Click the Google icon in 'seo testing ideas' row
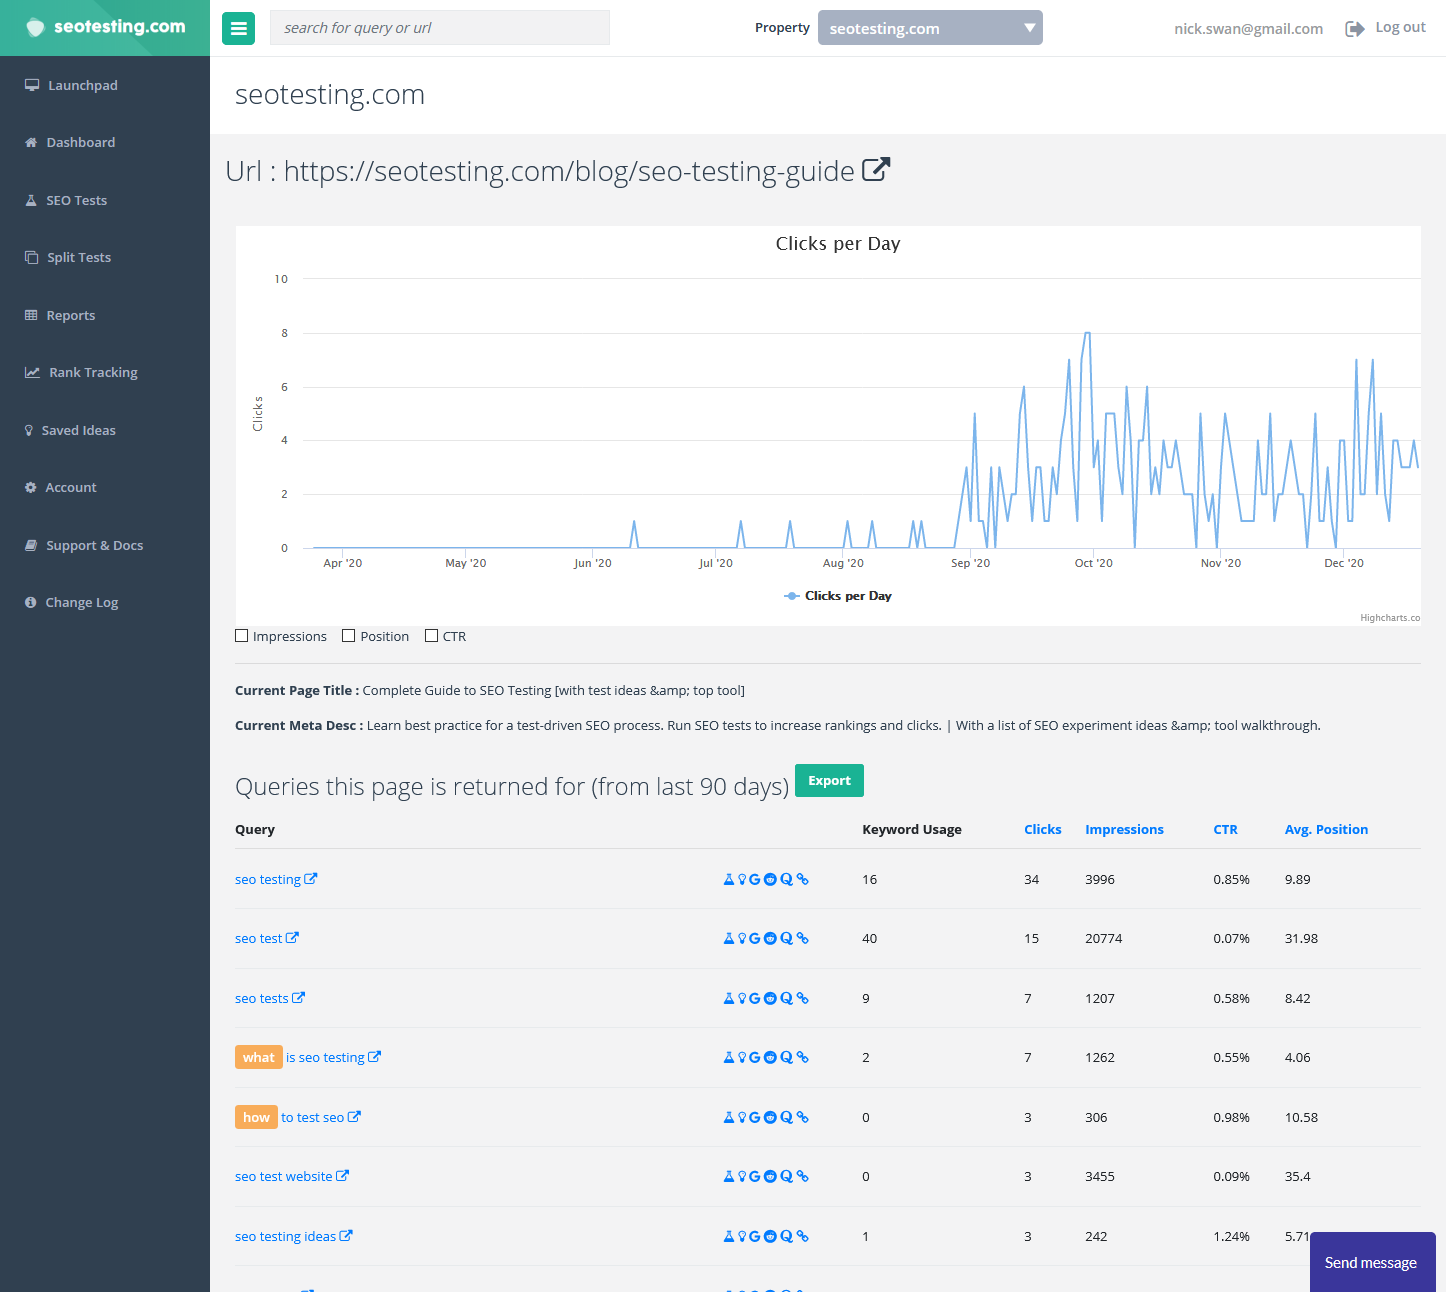Screen dimensions: 1446x1292 pyautogui.click(x=755, y=1237)
